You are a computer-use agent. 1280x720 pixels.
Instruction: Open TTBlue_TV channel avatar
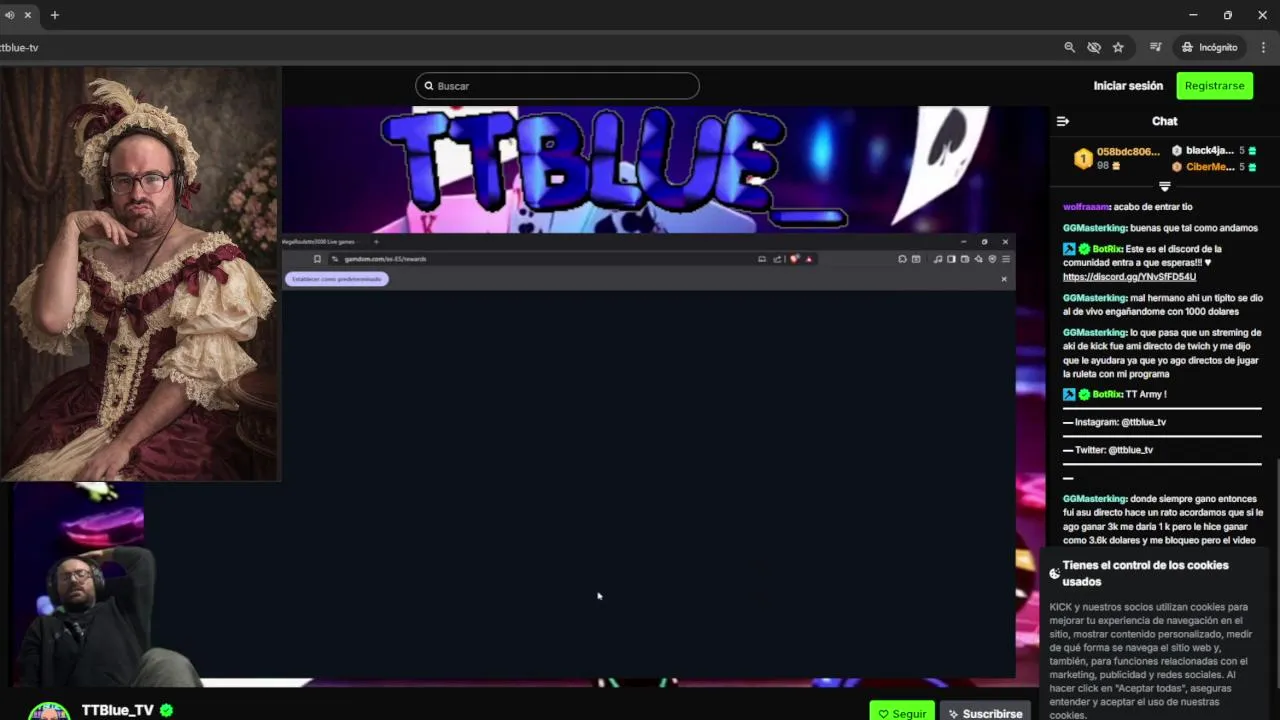coord(49,710)
